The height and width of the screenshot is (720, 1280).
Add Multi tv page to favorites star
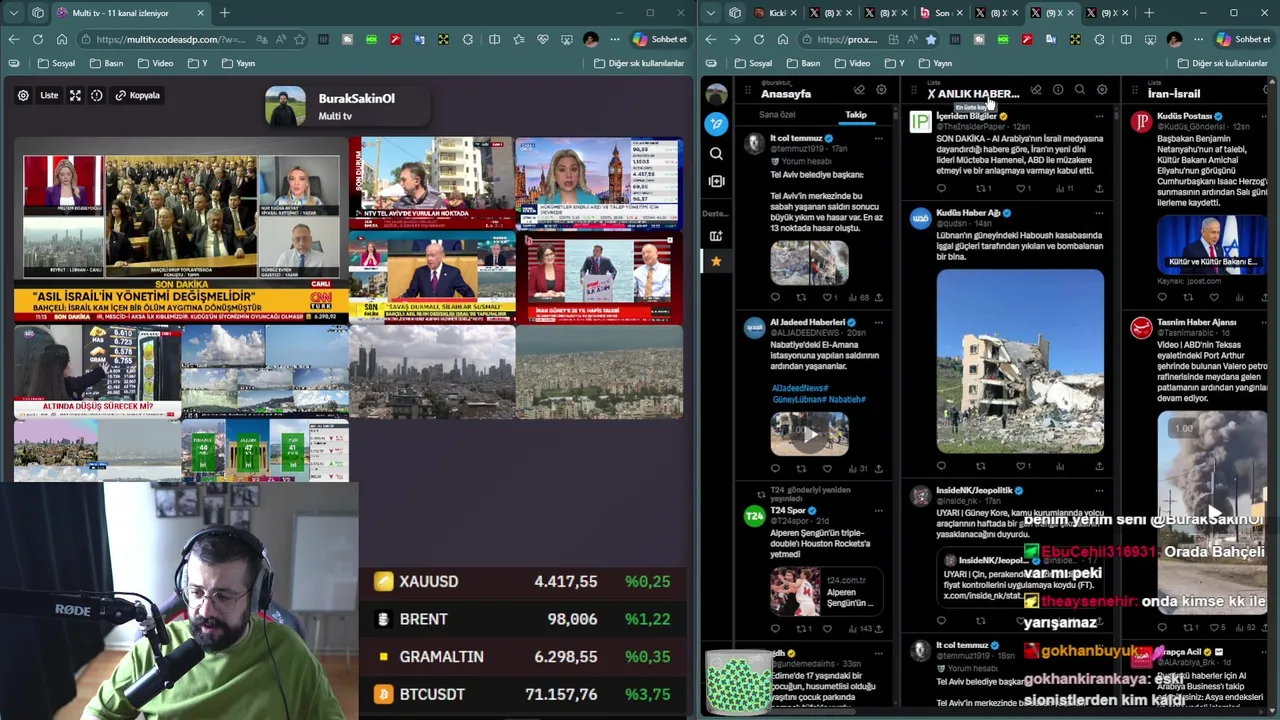tap(299, 39)
